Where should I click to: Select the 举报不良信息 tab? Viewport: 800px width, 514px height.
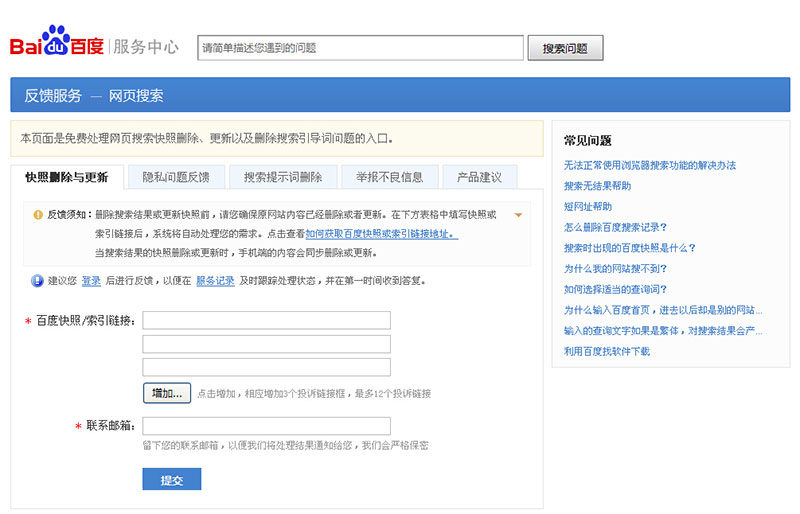pyautogui.click(x=389, y=177)
